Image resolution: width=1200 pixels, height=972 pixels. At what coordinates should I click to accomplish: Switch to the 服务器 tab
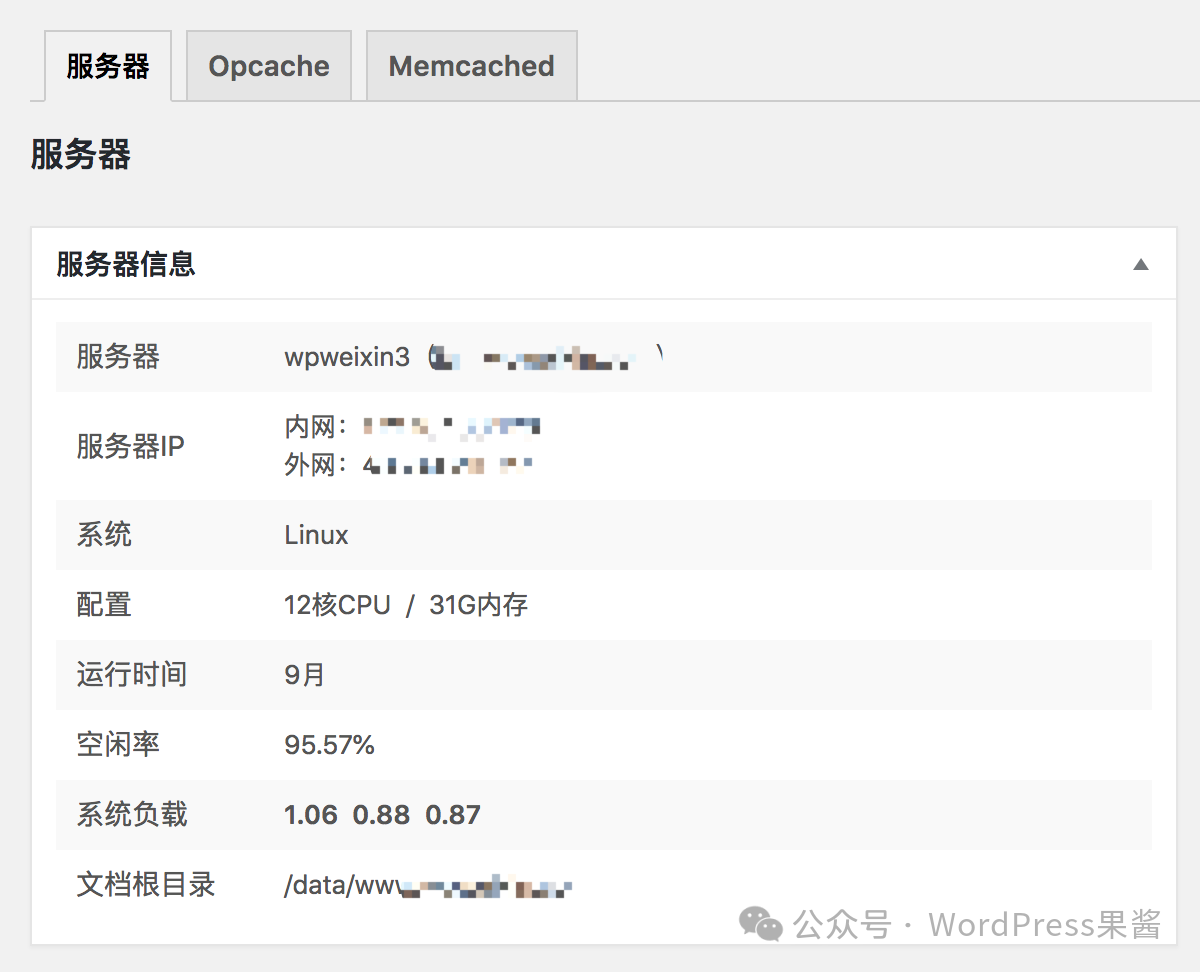click(108, 66)
